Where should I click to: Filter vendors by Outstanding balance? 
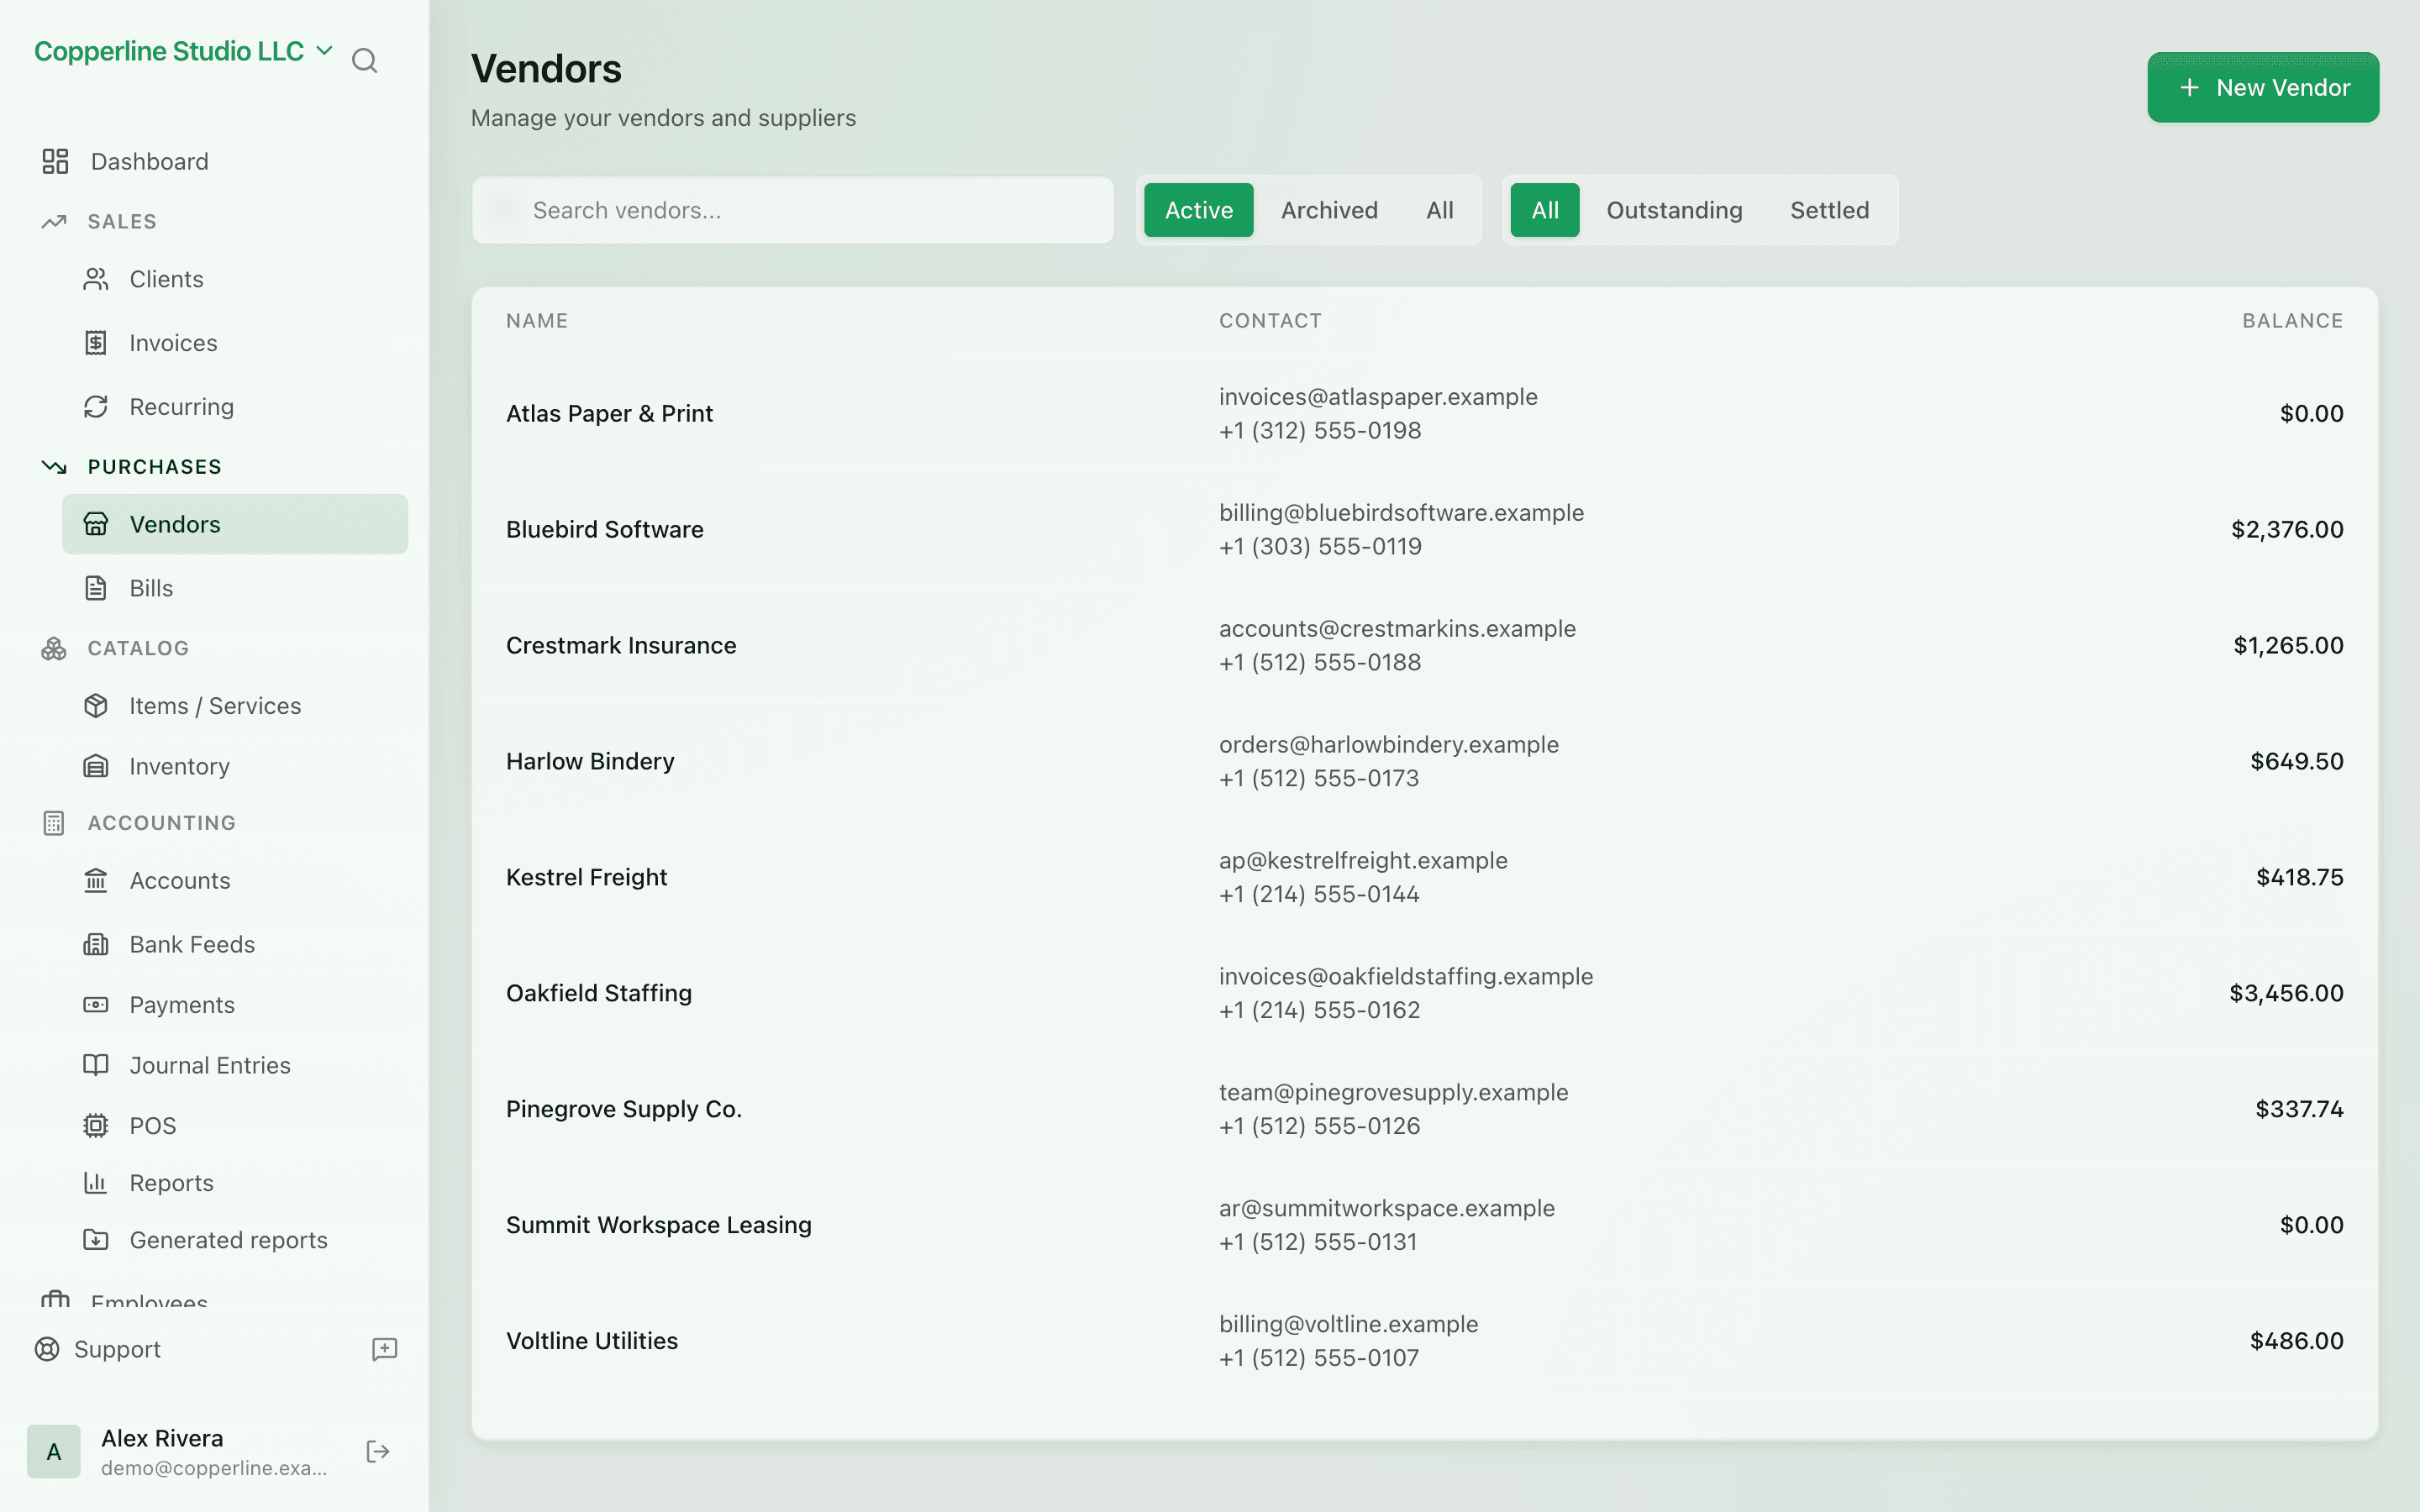pos(1674,210)
